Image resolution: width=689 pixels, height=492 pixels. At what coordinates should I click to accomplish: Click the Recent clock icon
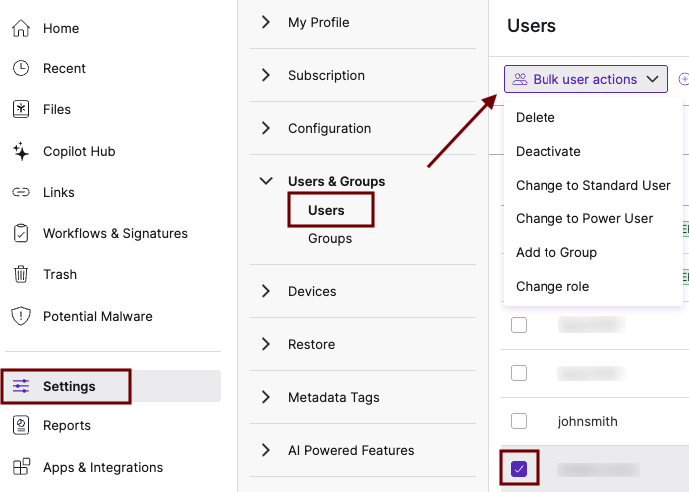[21, 68]
